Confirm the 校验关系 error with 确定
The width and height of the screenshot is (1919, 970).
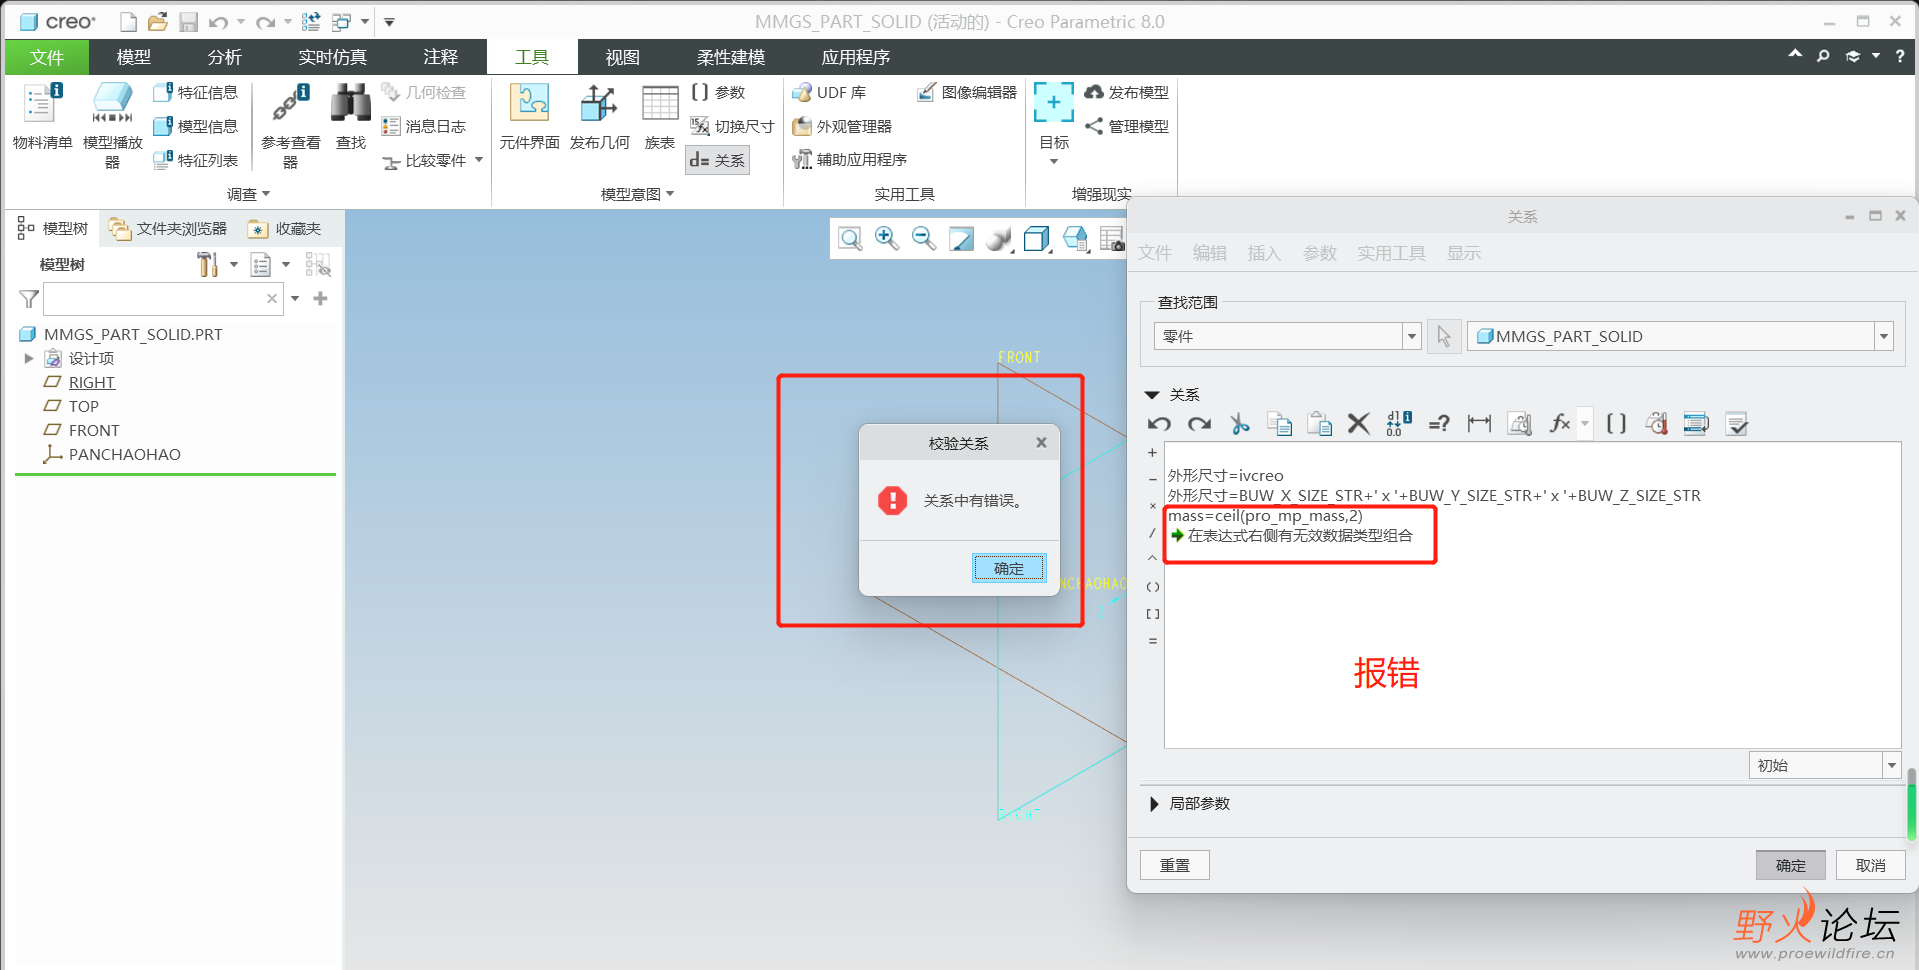1009,568
